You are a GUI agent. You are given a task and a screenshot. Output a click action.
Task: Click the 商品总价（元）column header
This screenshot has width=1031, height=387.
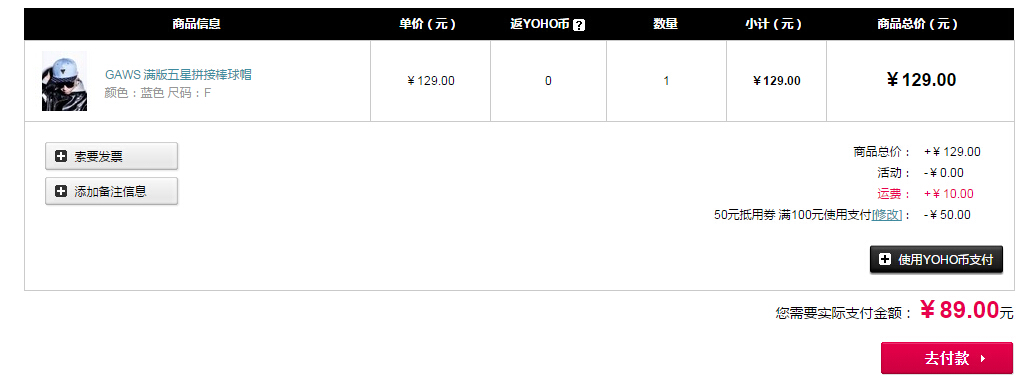(918, 24)
